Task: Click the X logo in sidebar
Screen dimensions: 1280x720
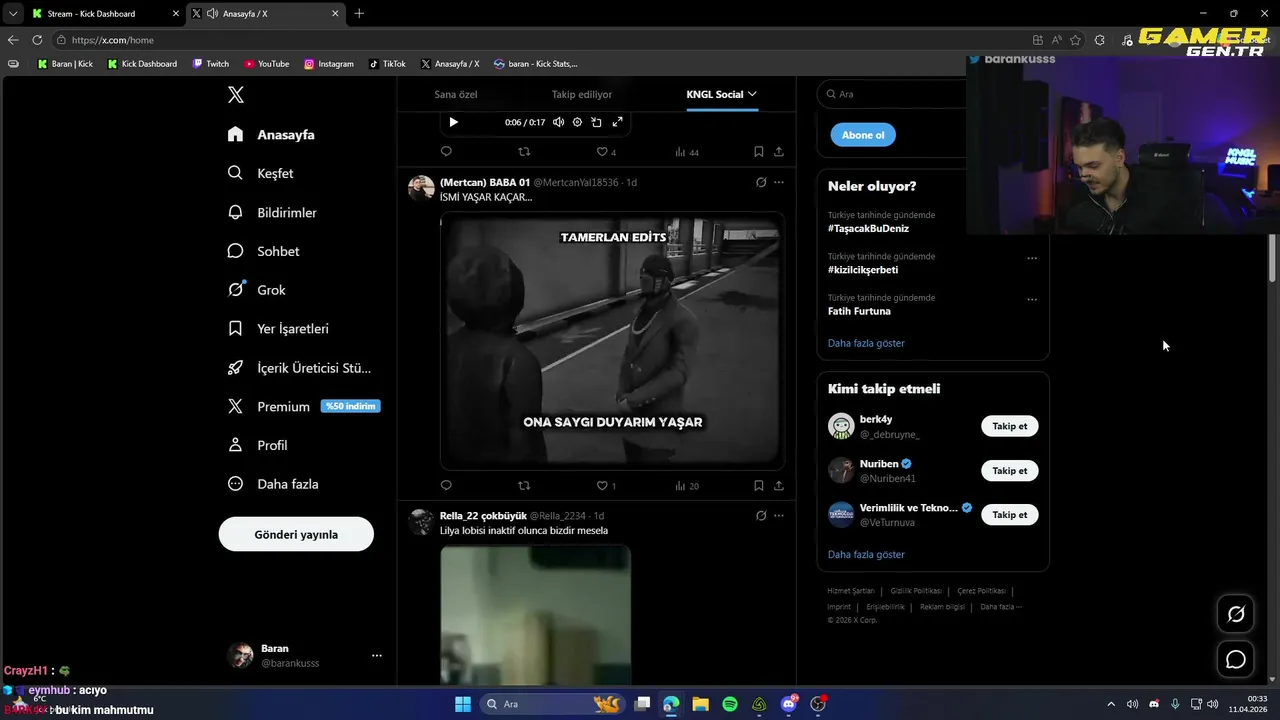Action: pyautogui.click(x=235, y=95)
